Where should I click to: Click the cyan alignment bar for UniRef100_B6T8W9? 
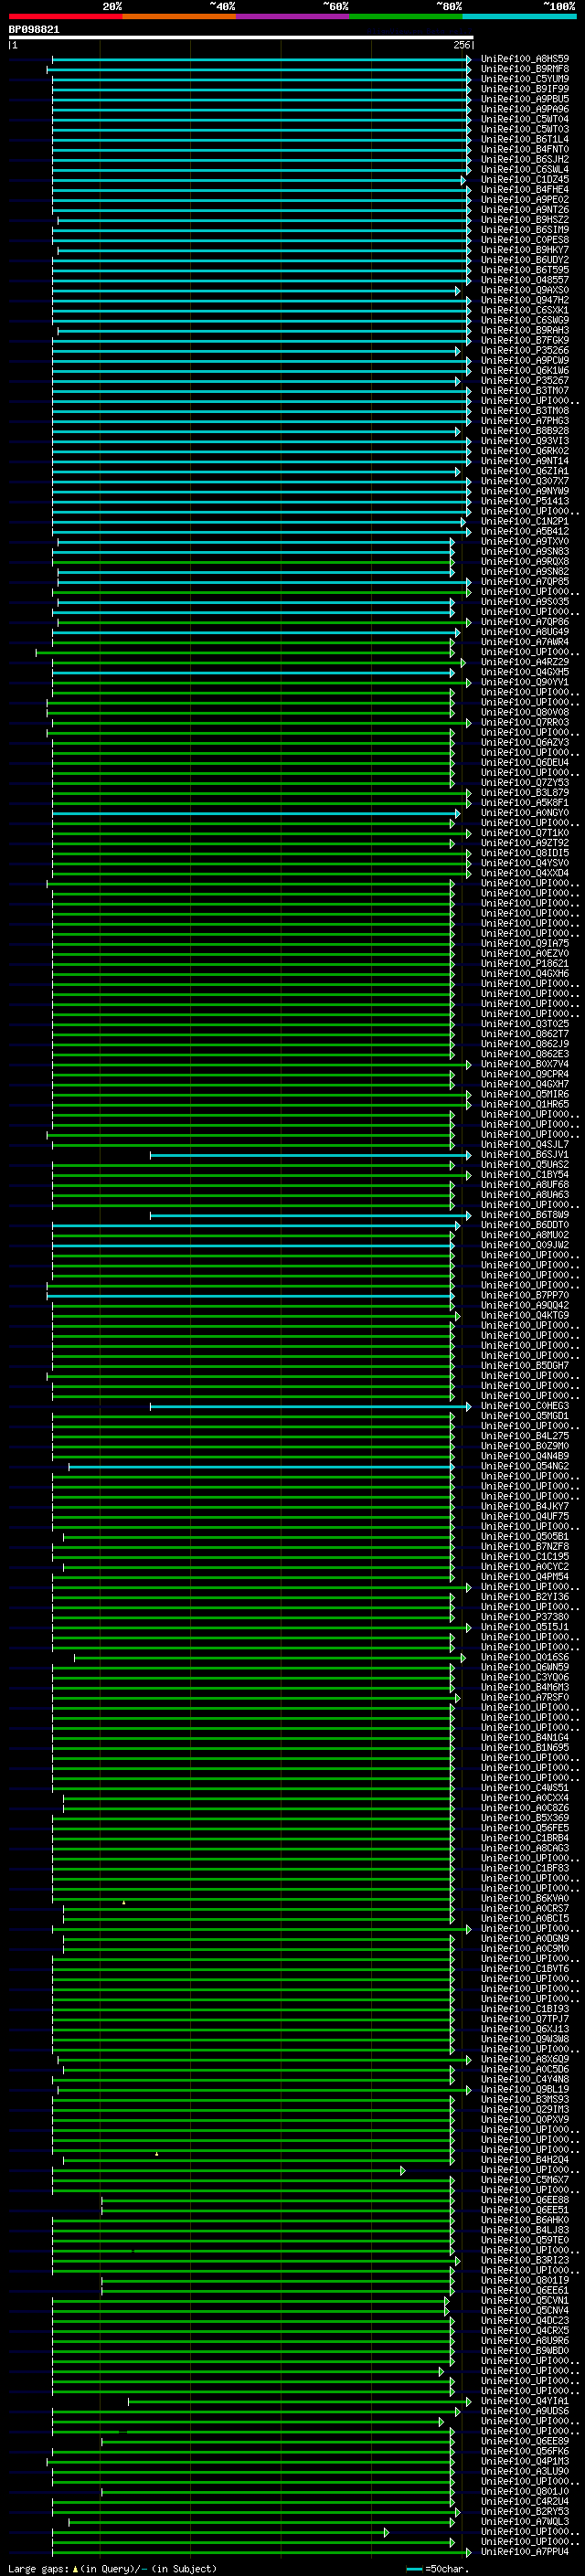point(310,1216)
